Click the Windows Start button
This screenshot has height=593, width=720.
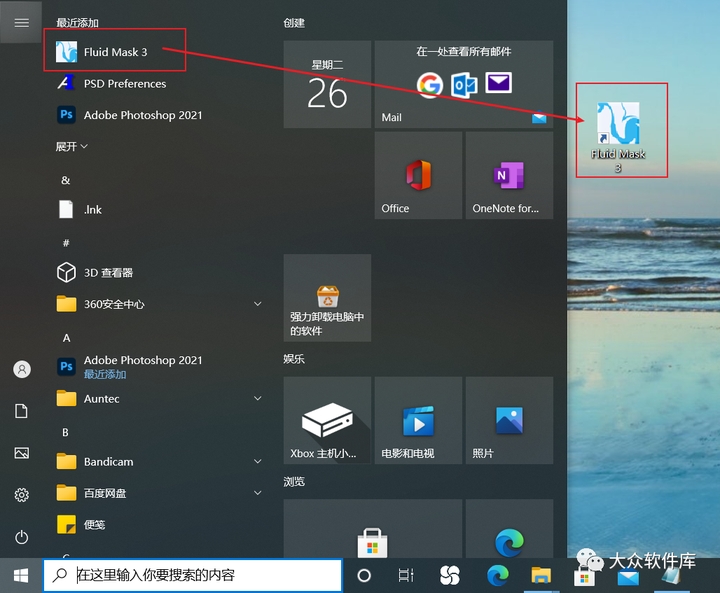(x=21, y=575)
